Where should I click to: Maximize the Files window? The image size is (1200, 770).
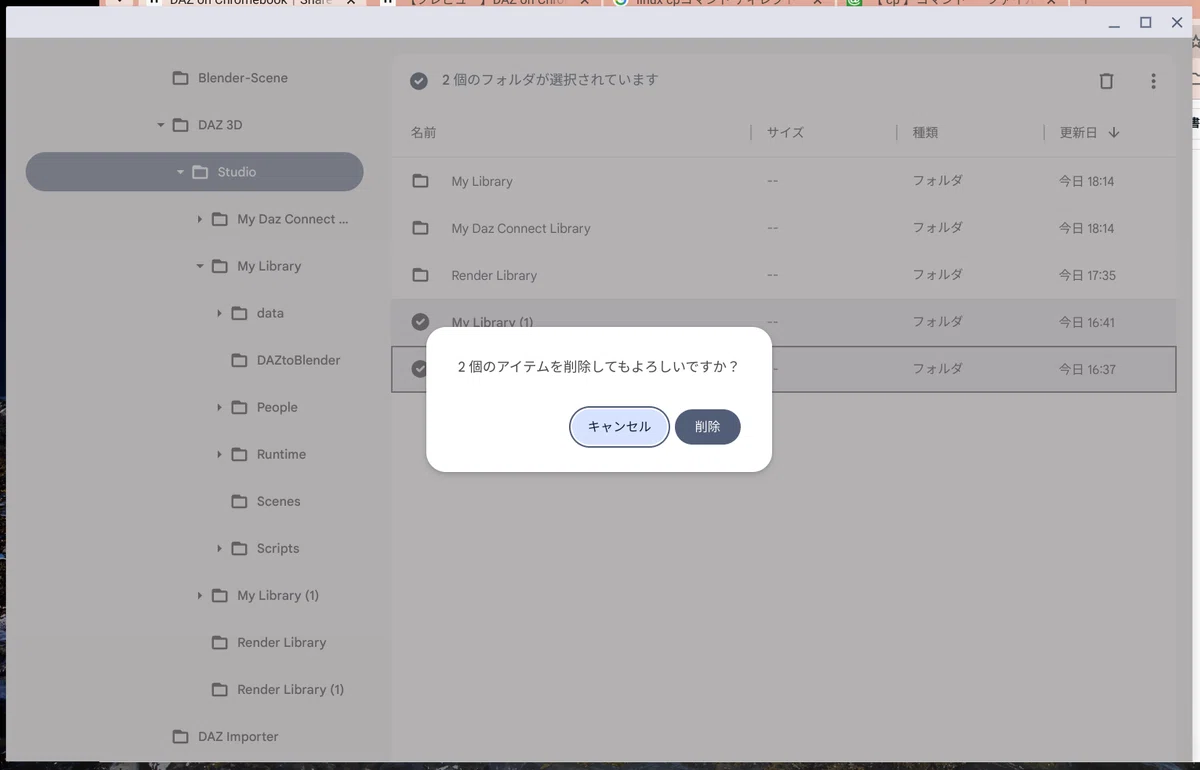click(x=1146, y=22)
